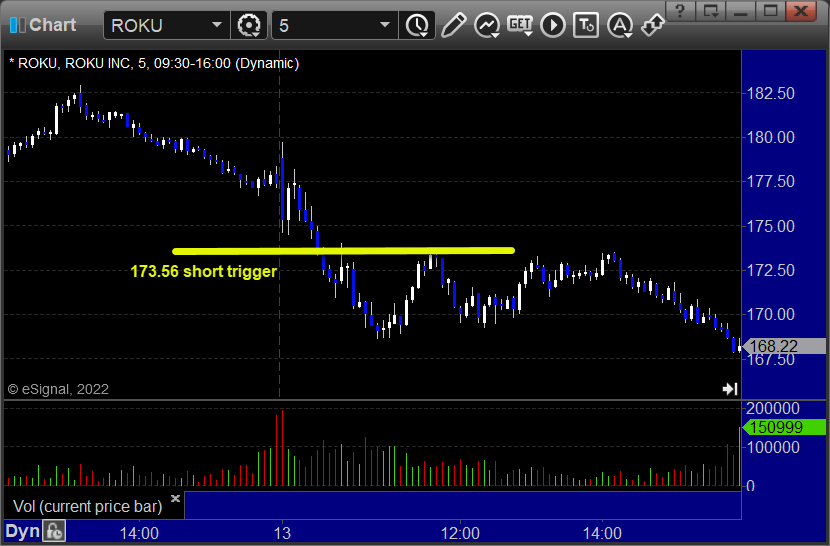Click the 170.00 price axis label

point(771,315)
